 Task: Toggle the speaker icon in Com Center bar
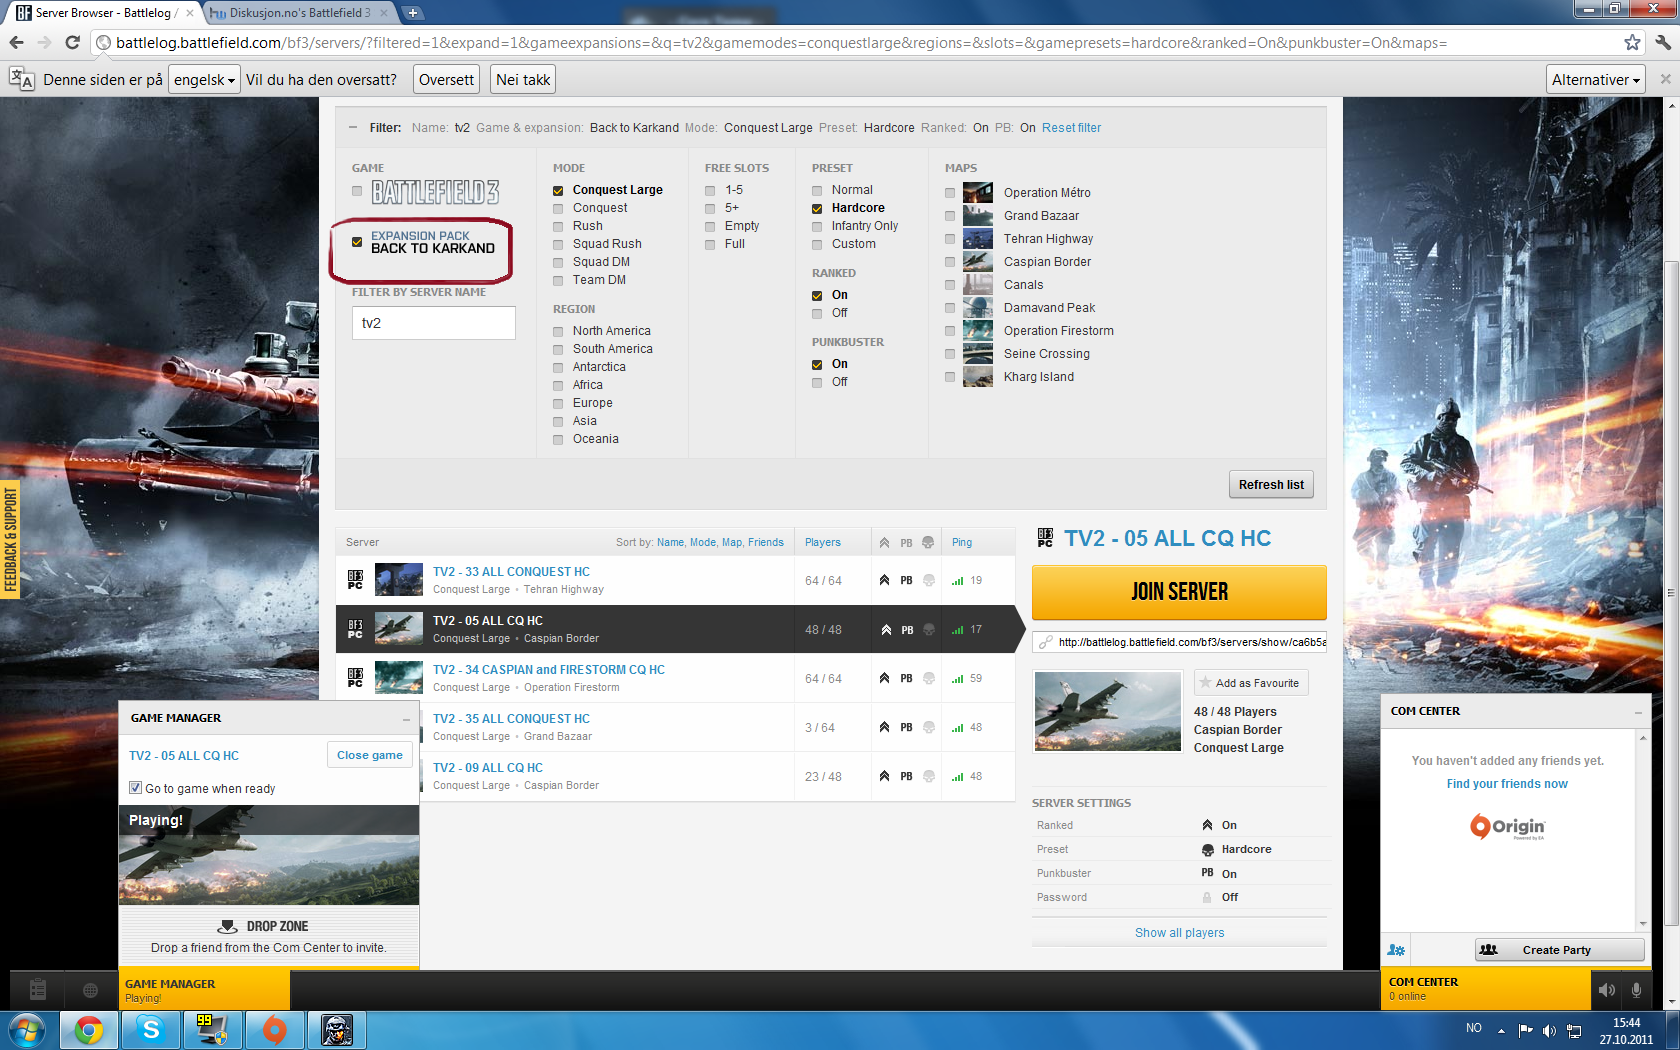click(x=1606, y=990)
